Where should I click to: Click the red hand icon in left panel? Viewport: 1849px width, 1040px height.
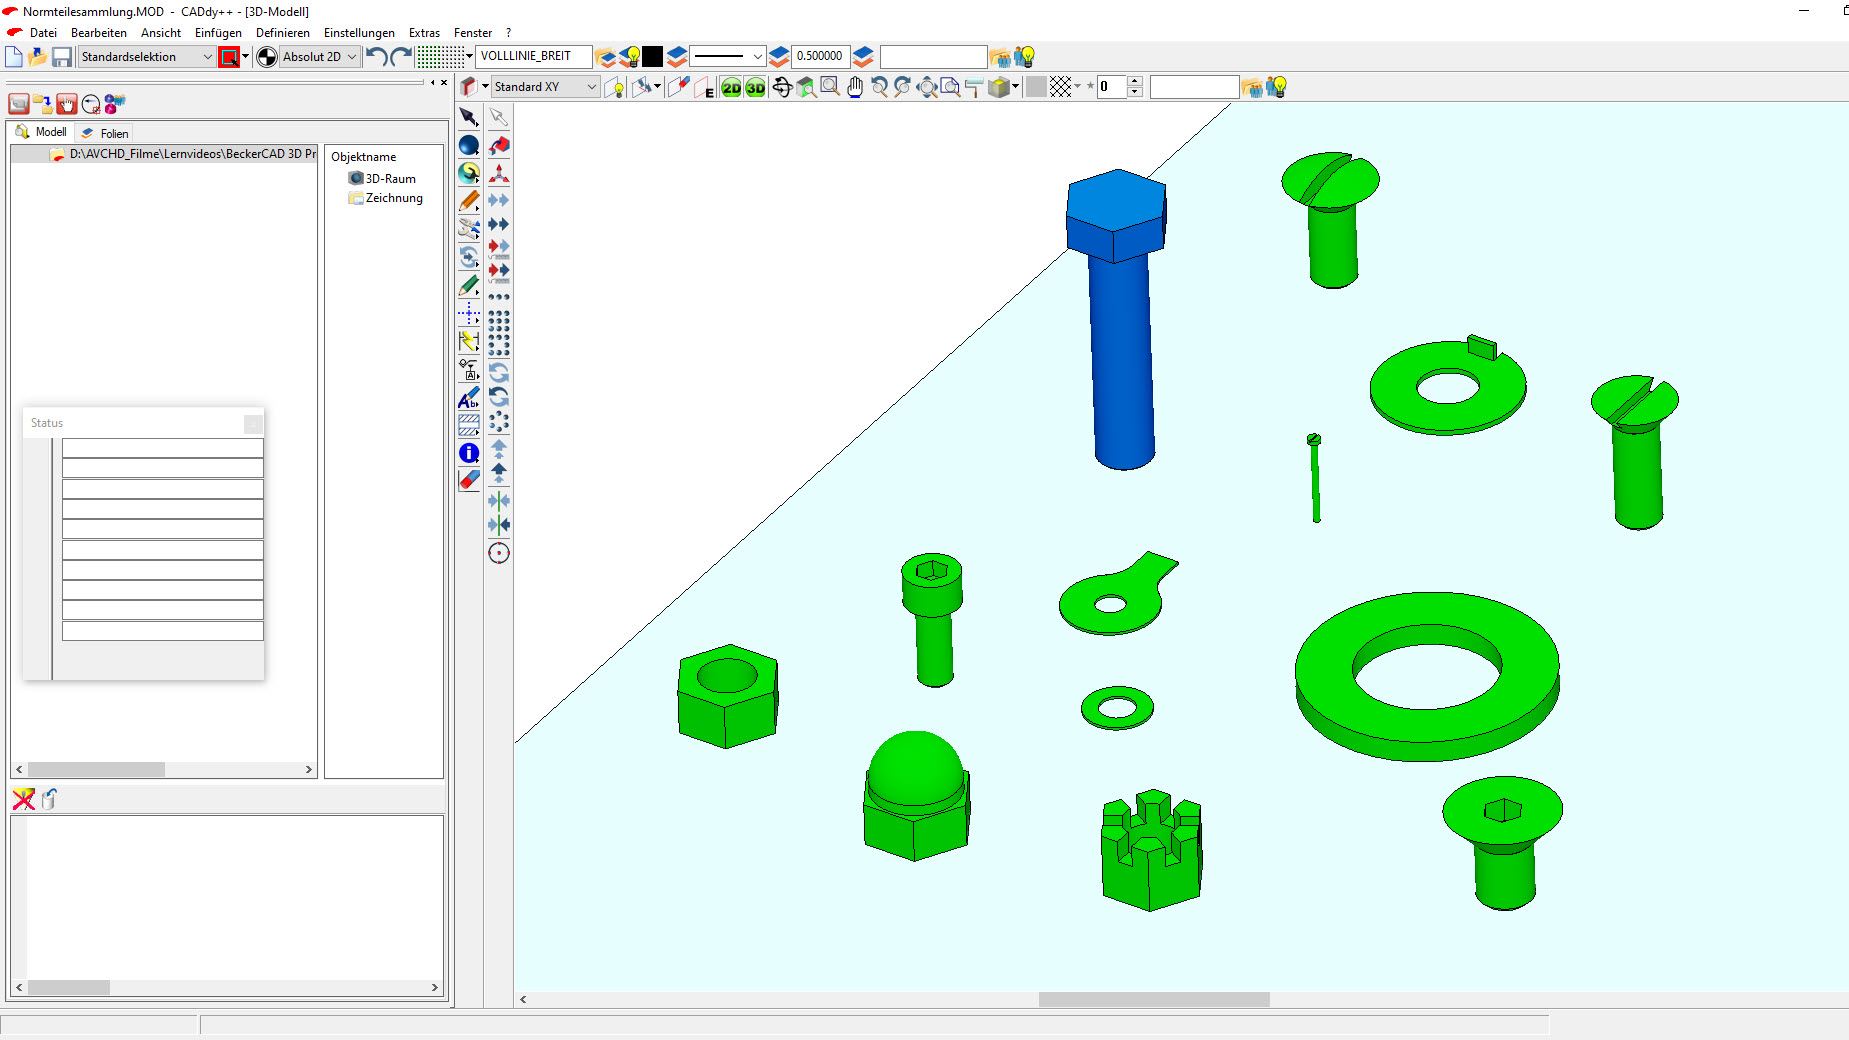pyautogui.click(x=67, y=103)
